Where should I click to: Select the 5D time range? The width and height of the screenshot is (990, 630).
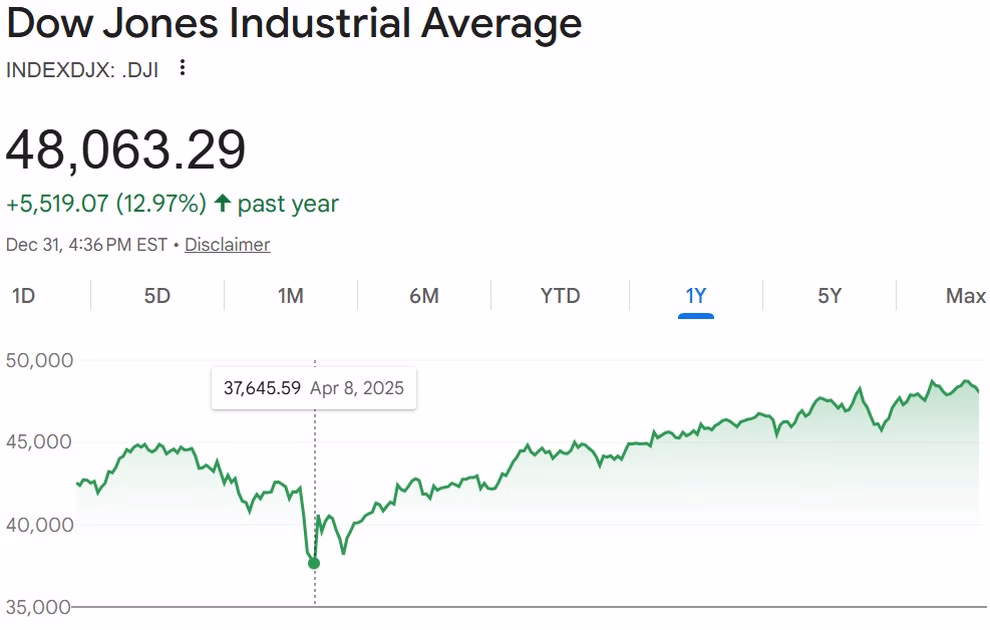(155, 296)
